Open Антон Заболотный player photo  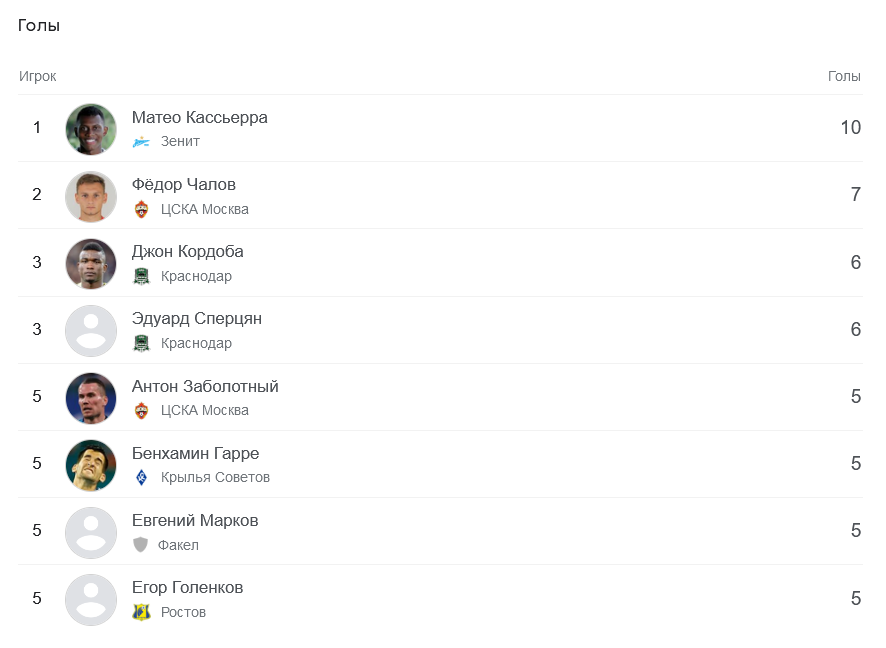[91, 398]
